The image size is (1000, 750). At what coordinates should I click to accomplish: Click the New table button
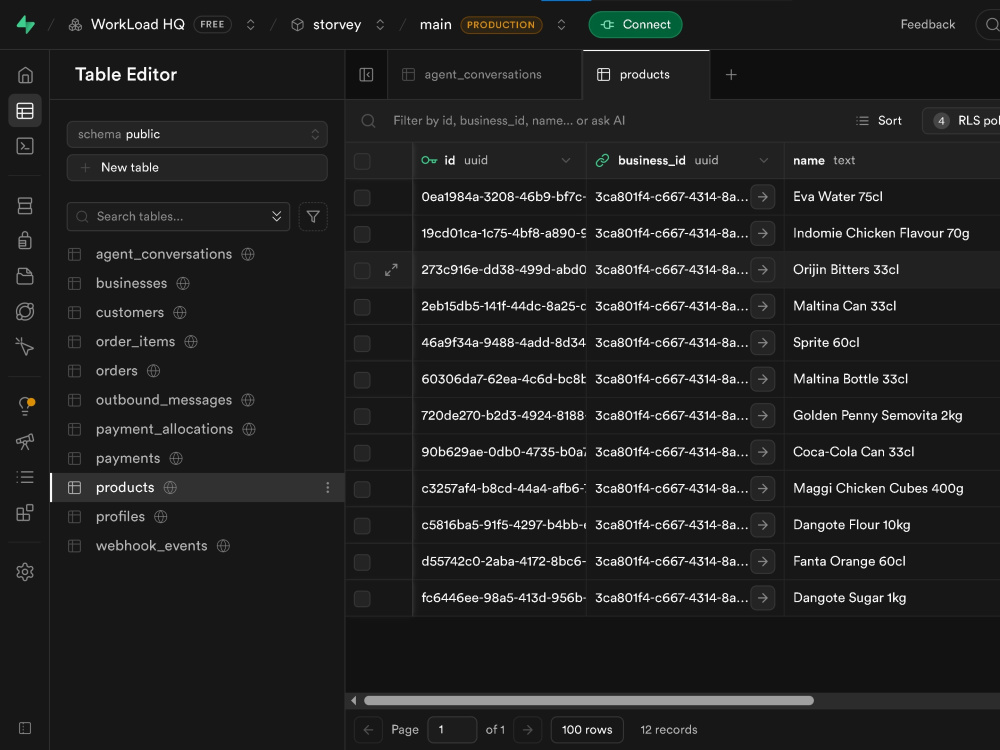pos(197,168)
